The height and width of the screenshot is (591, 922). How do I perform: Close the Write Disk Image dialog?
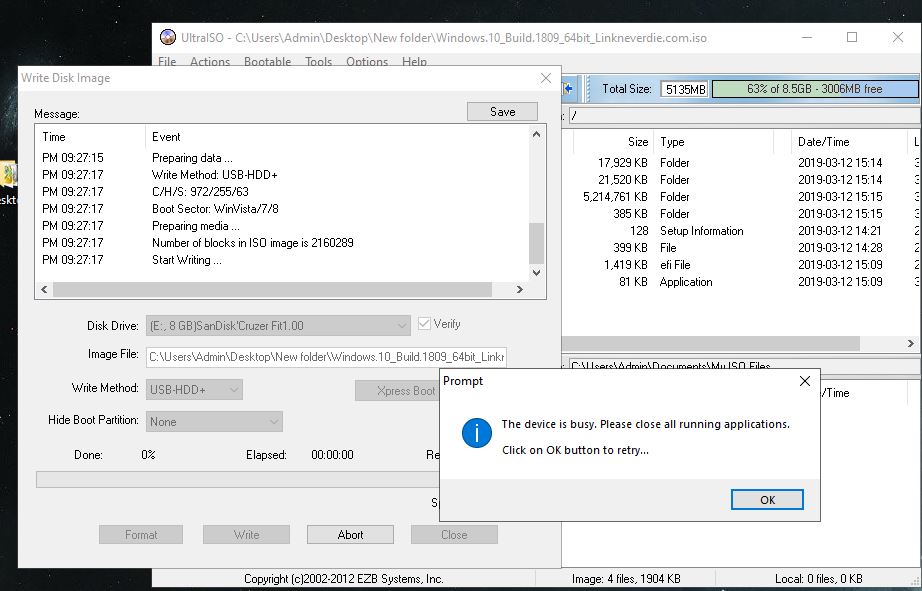pyautogui.click(x=545, y=78)
